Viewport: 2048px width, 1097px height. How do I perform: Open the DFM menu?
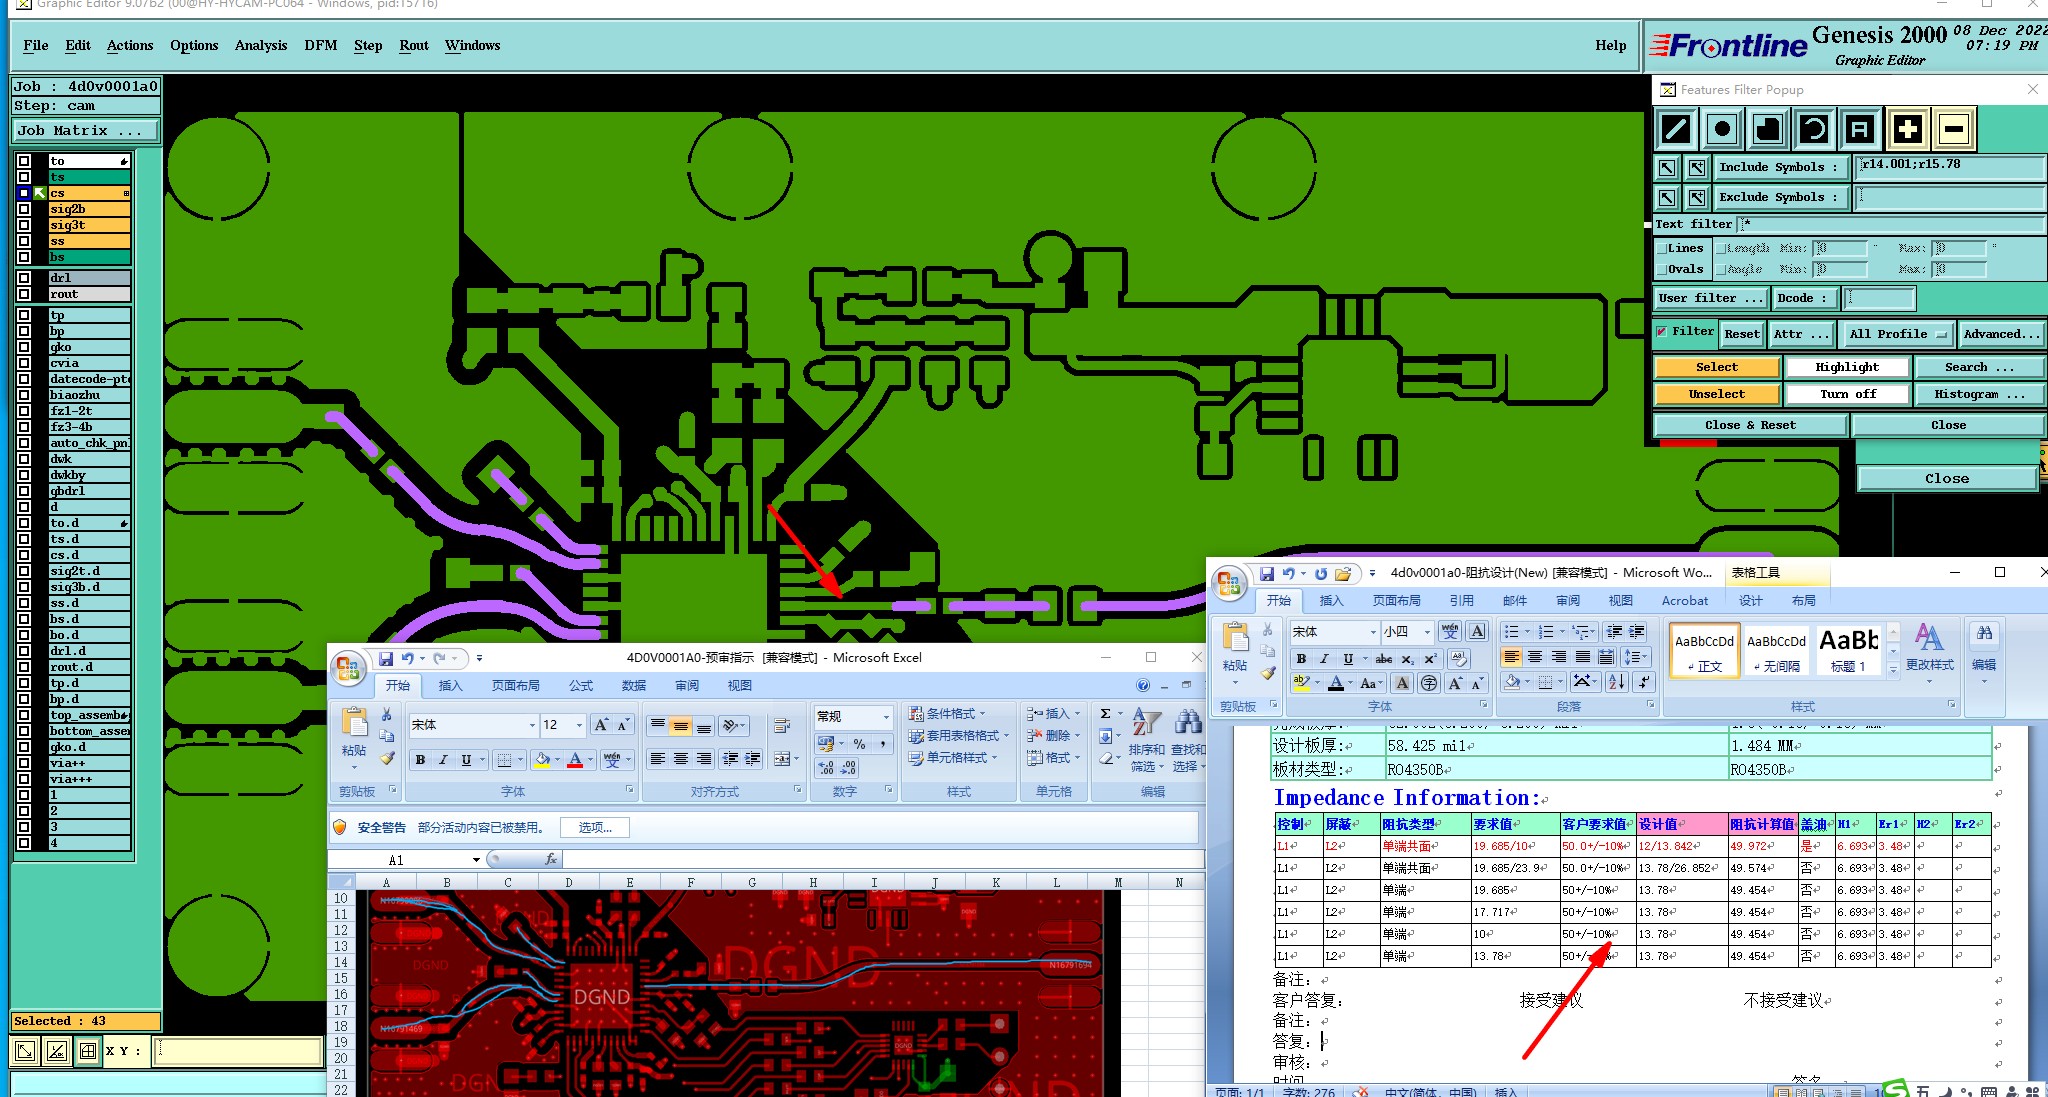[320, 45]
